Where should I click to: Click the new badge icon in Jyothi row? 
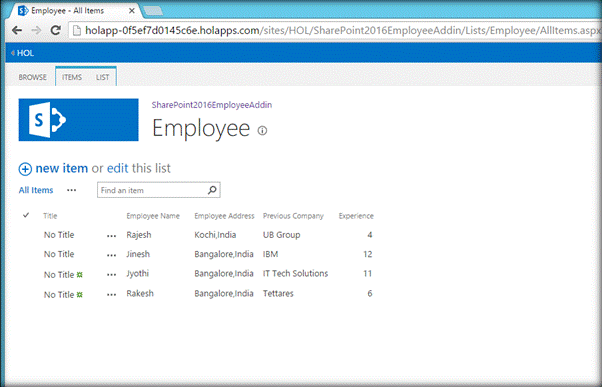click(79, 275)
